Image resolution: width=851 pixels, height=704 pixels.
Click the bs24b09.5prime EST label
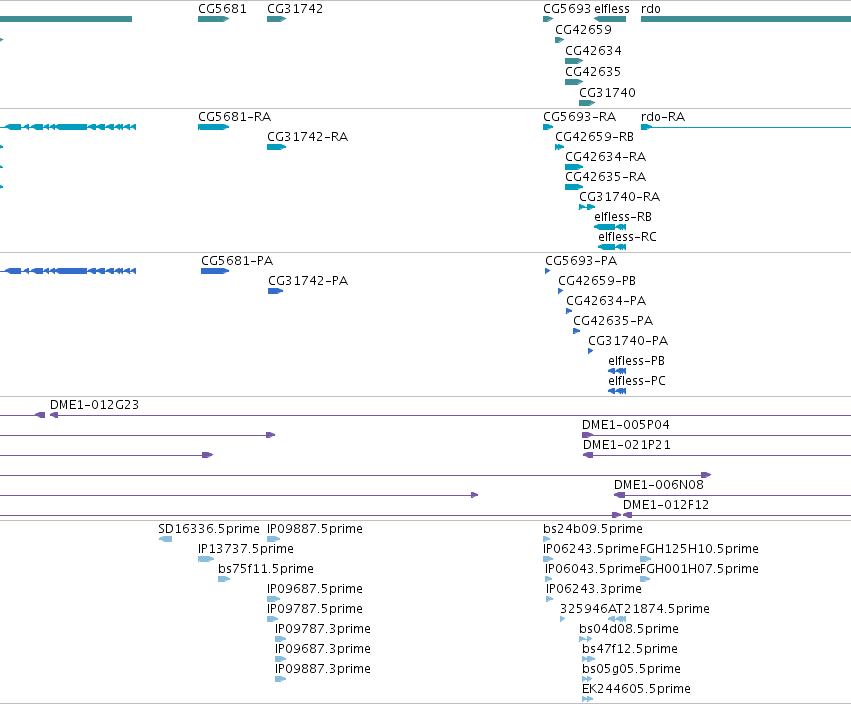(x=593, y=529)
